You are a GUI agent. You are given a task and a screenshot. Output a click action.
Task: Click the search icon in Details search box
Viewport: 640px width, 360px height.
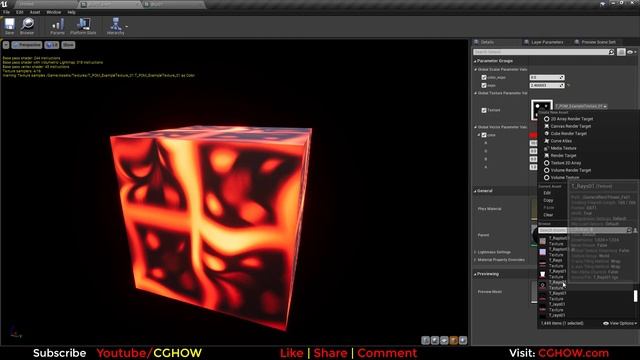[x=611, y=52]
